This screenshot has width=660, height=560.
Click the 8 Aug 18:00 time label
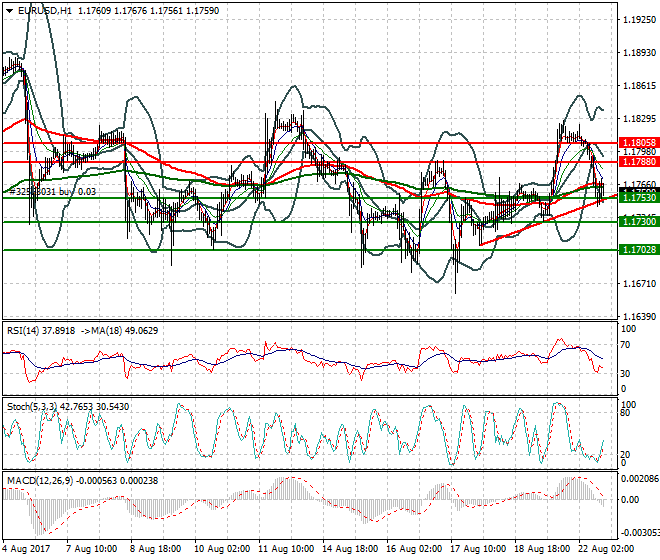[155, 549]
